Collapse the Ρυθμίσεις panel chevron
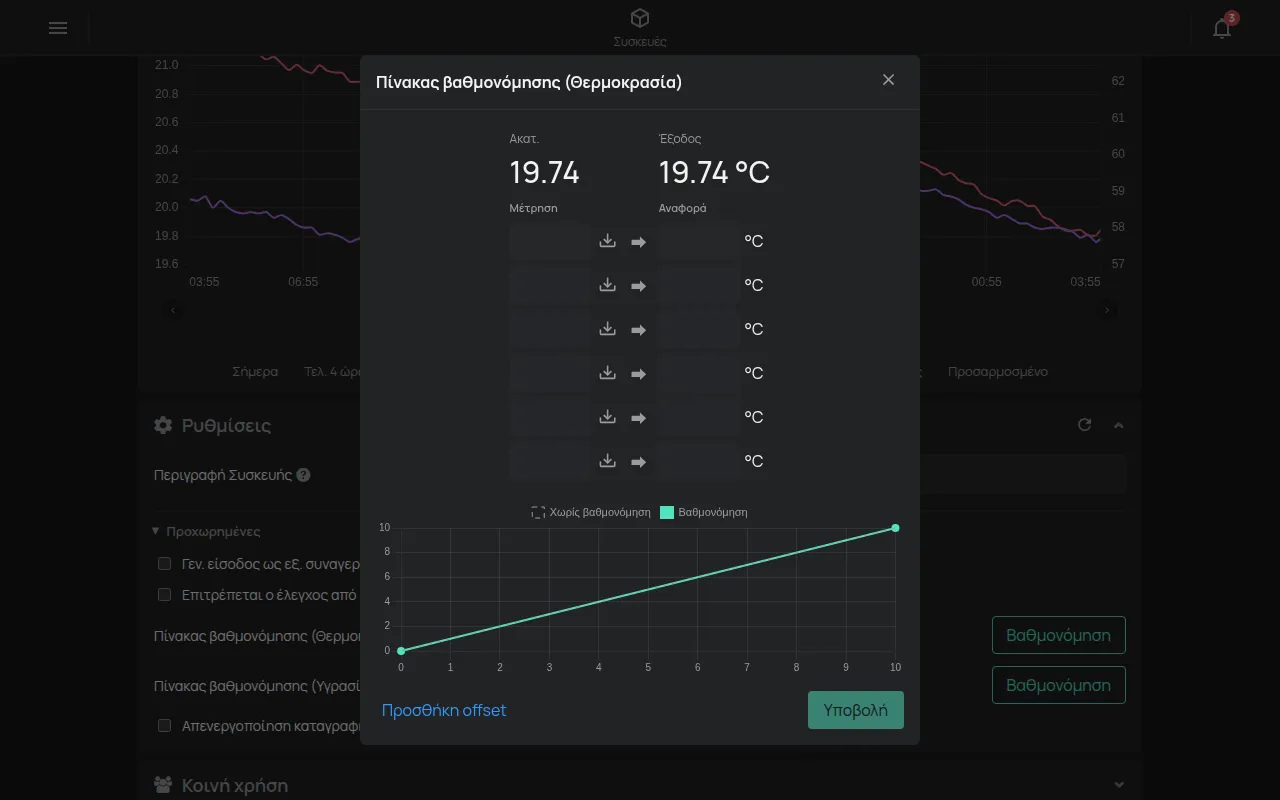1280x800 pixels. [1119, 425]
